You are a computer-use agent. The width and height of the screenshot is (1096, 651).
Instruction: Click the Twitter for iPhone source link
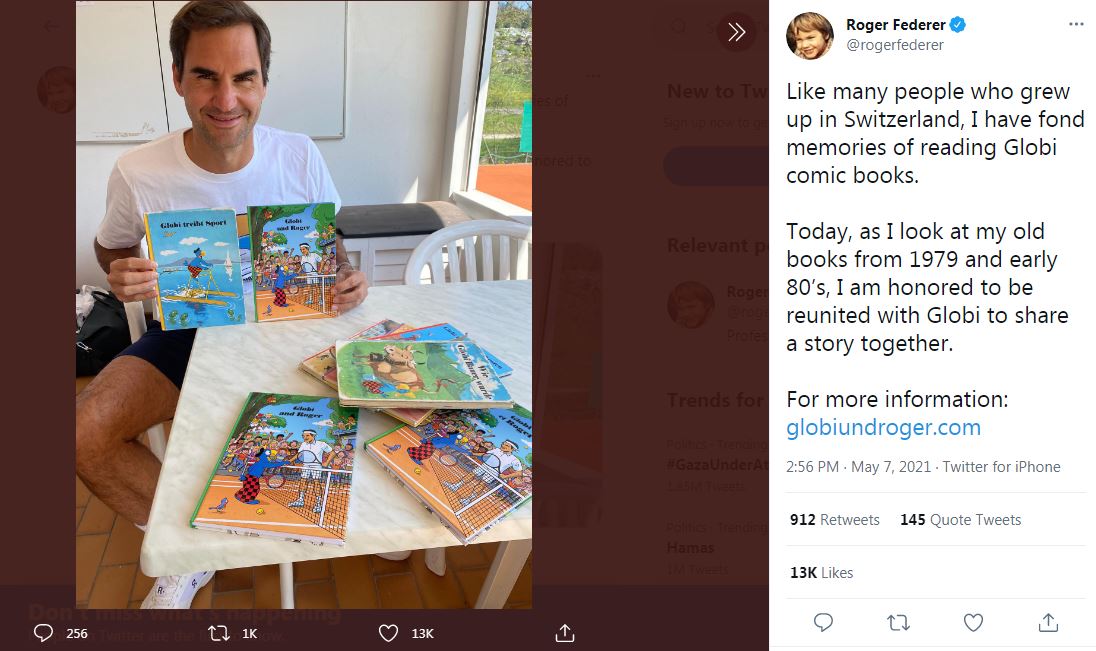1001,467
